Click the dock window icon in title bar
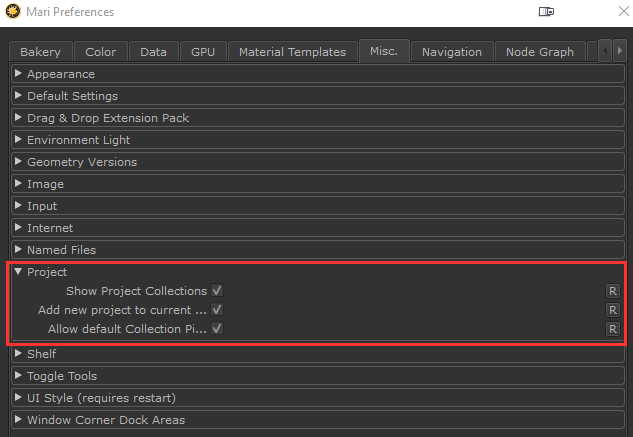The width and height of the screenshot is (633, 437). pos(546,12)
